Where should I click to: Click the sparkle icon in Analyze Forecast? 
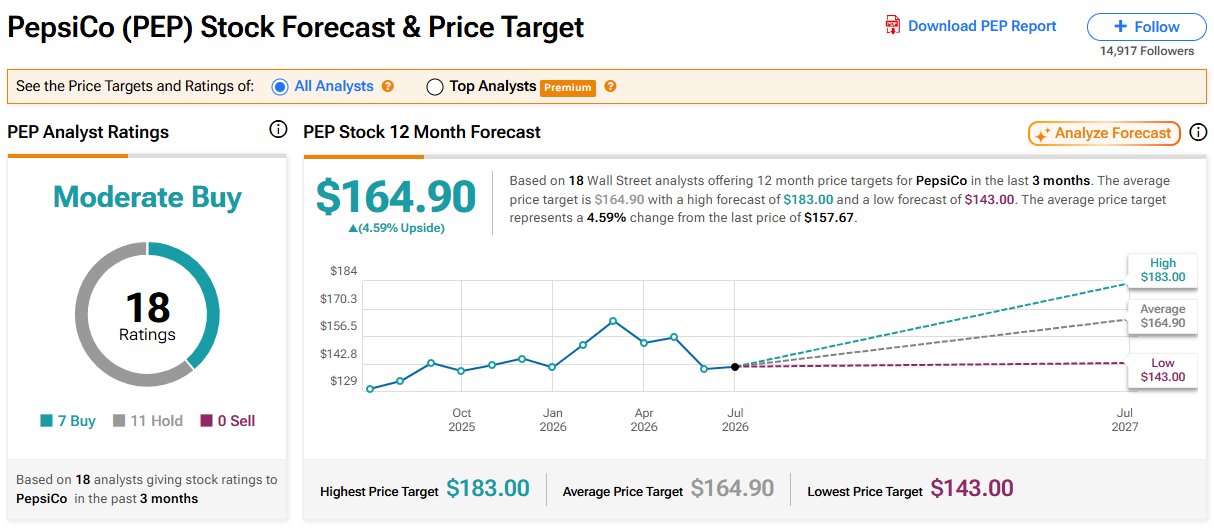click(x=1043, y=134)
